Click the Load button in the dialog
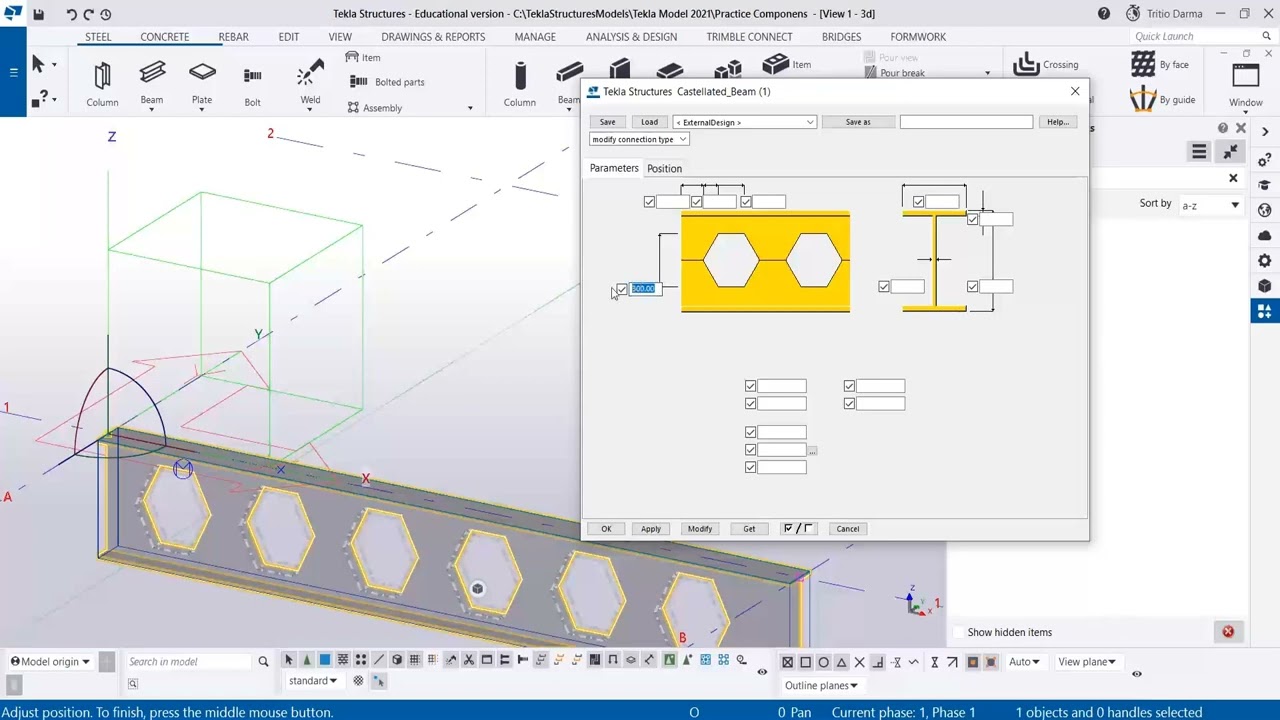 pyautogui.click(x=649, y=122)
